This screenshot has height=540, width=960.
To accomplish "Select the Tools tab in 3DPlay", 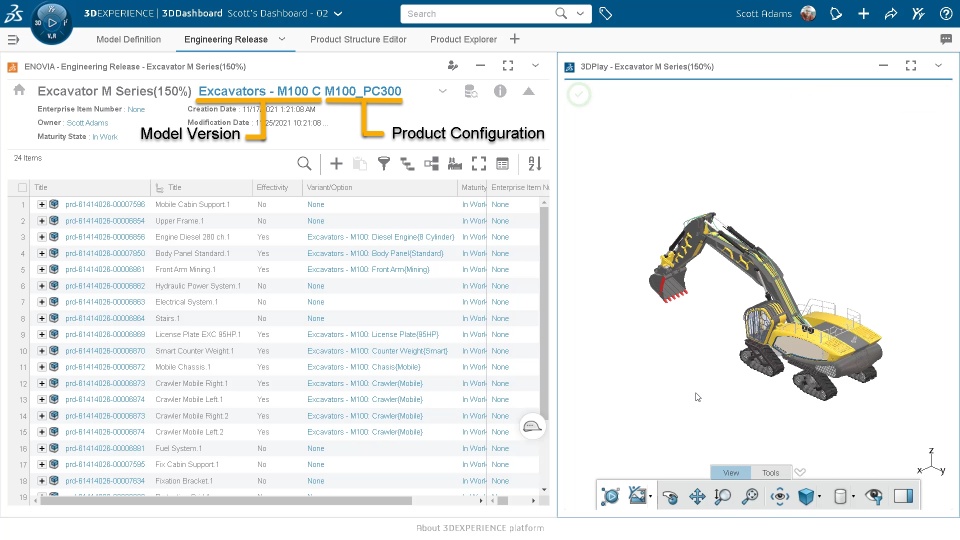I will point(771,473).
